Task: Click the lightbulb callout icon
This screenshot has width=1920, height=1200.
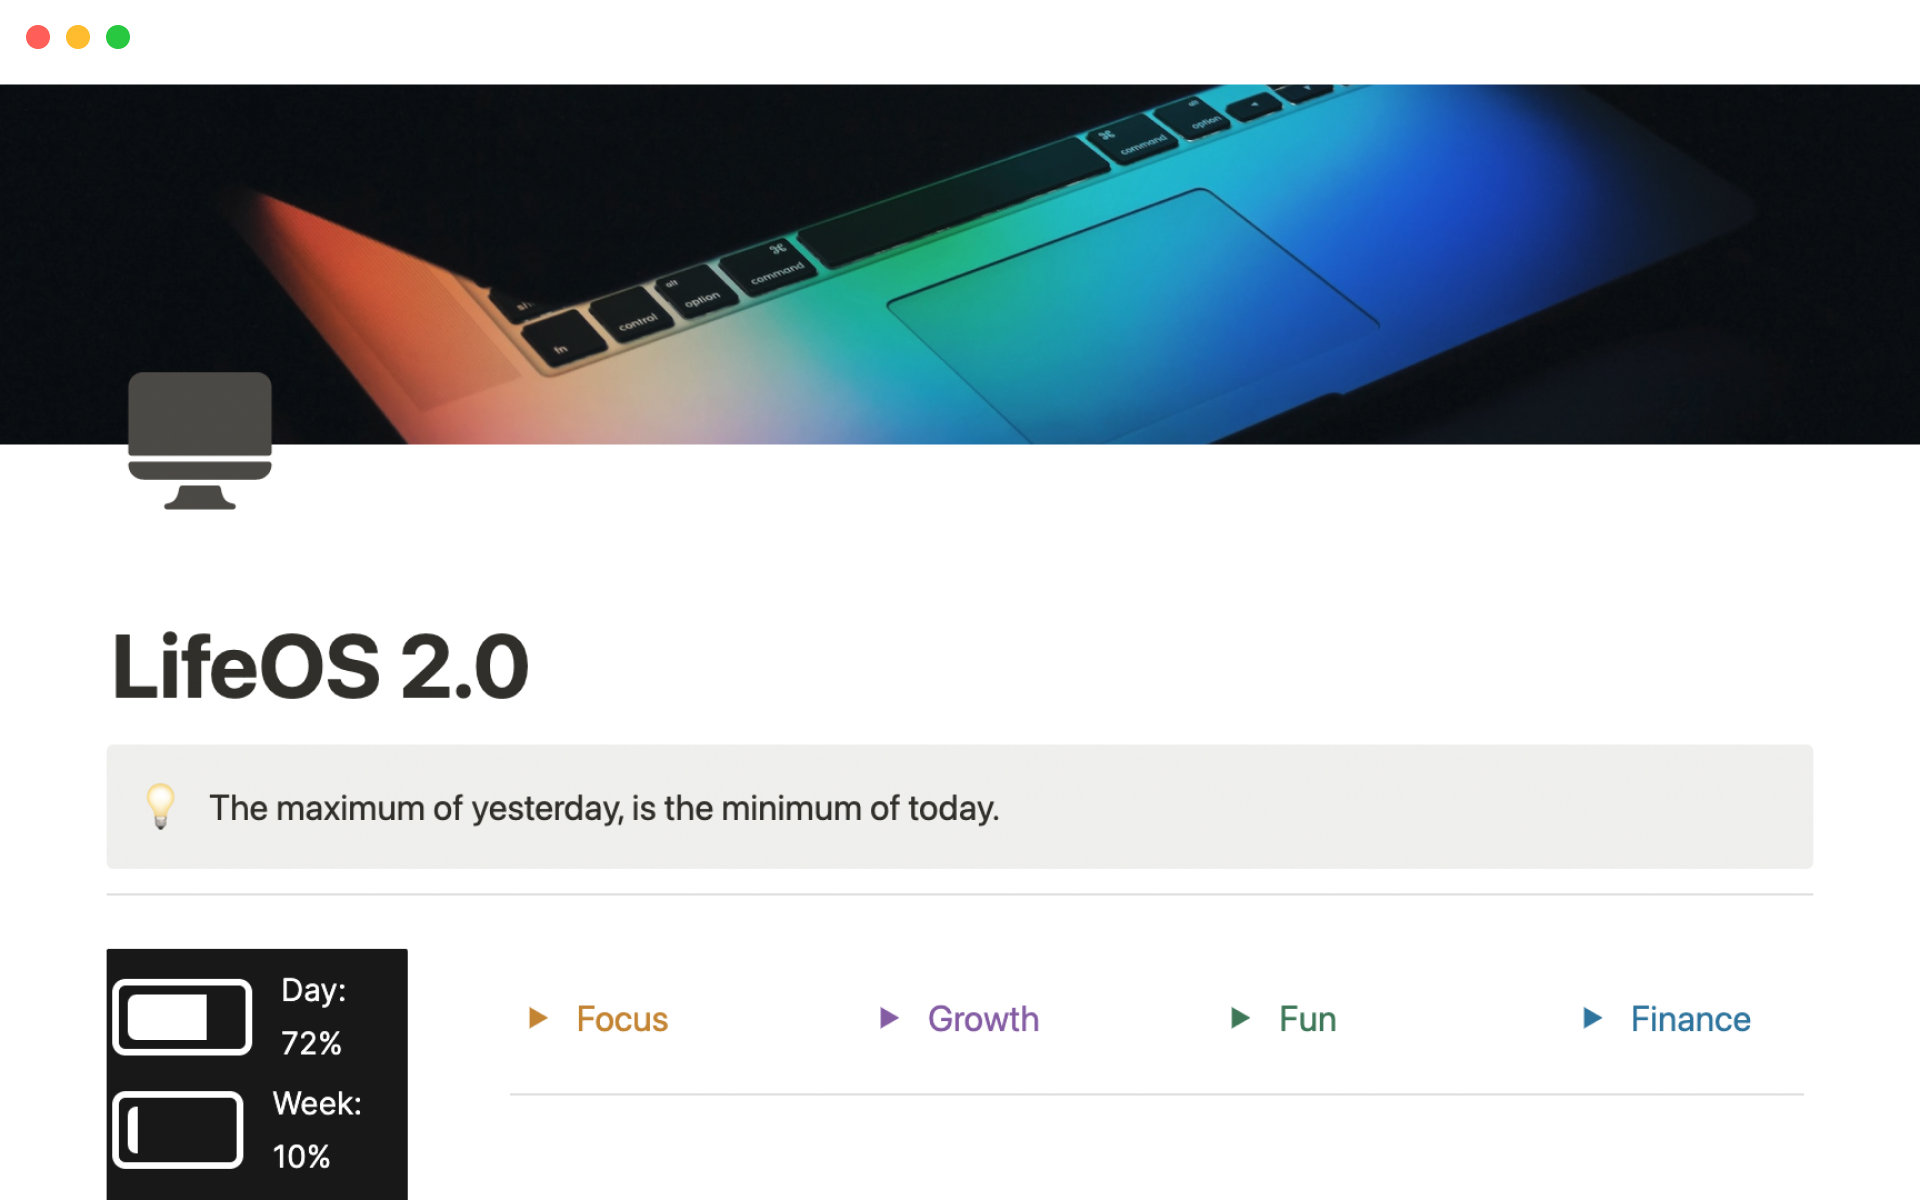Action: [x=160, y=806]
